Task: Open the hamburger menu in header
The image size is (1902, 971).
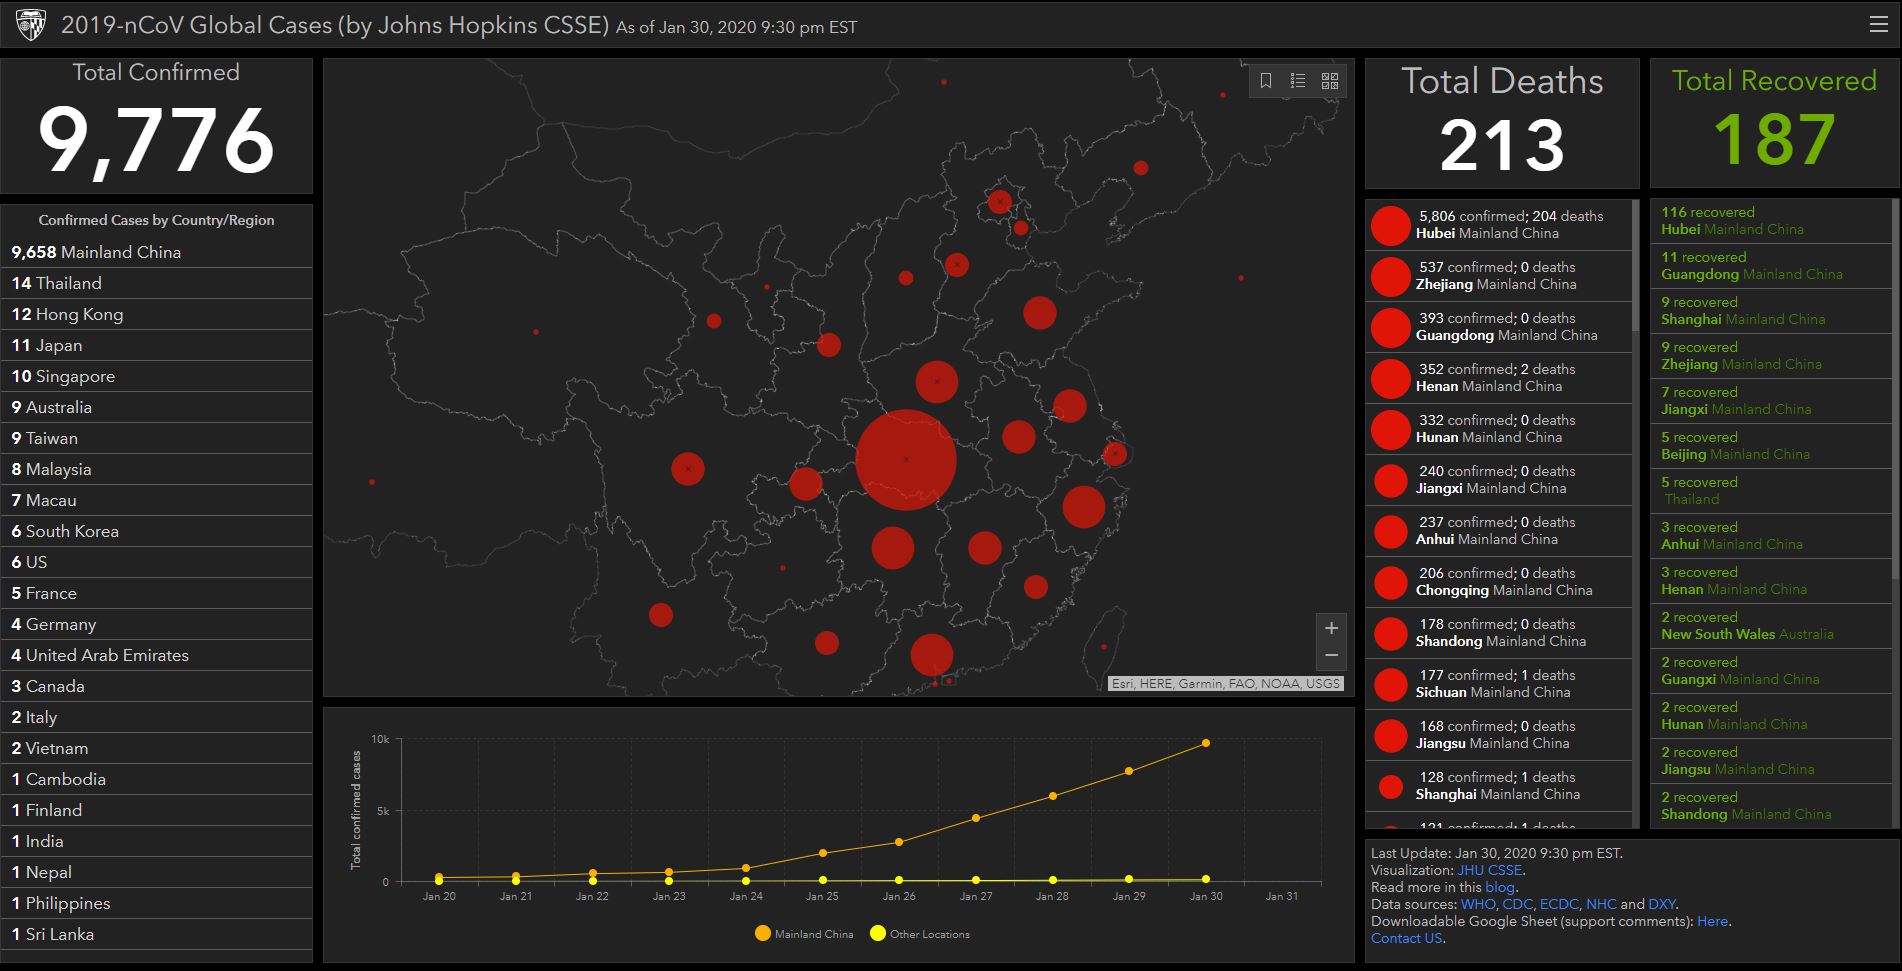Action: click(1878, 24)
